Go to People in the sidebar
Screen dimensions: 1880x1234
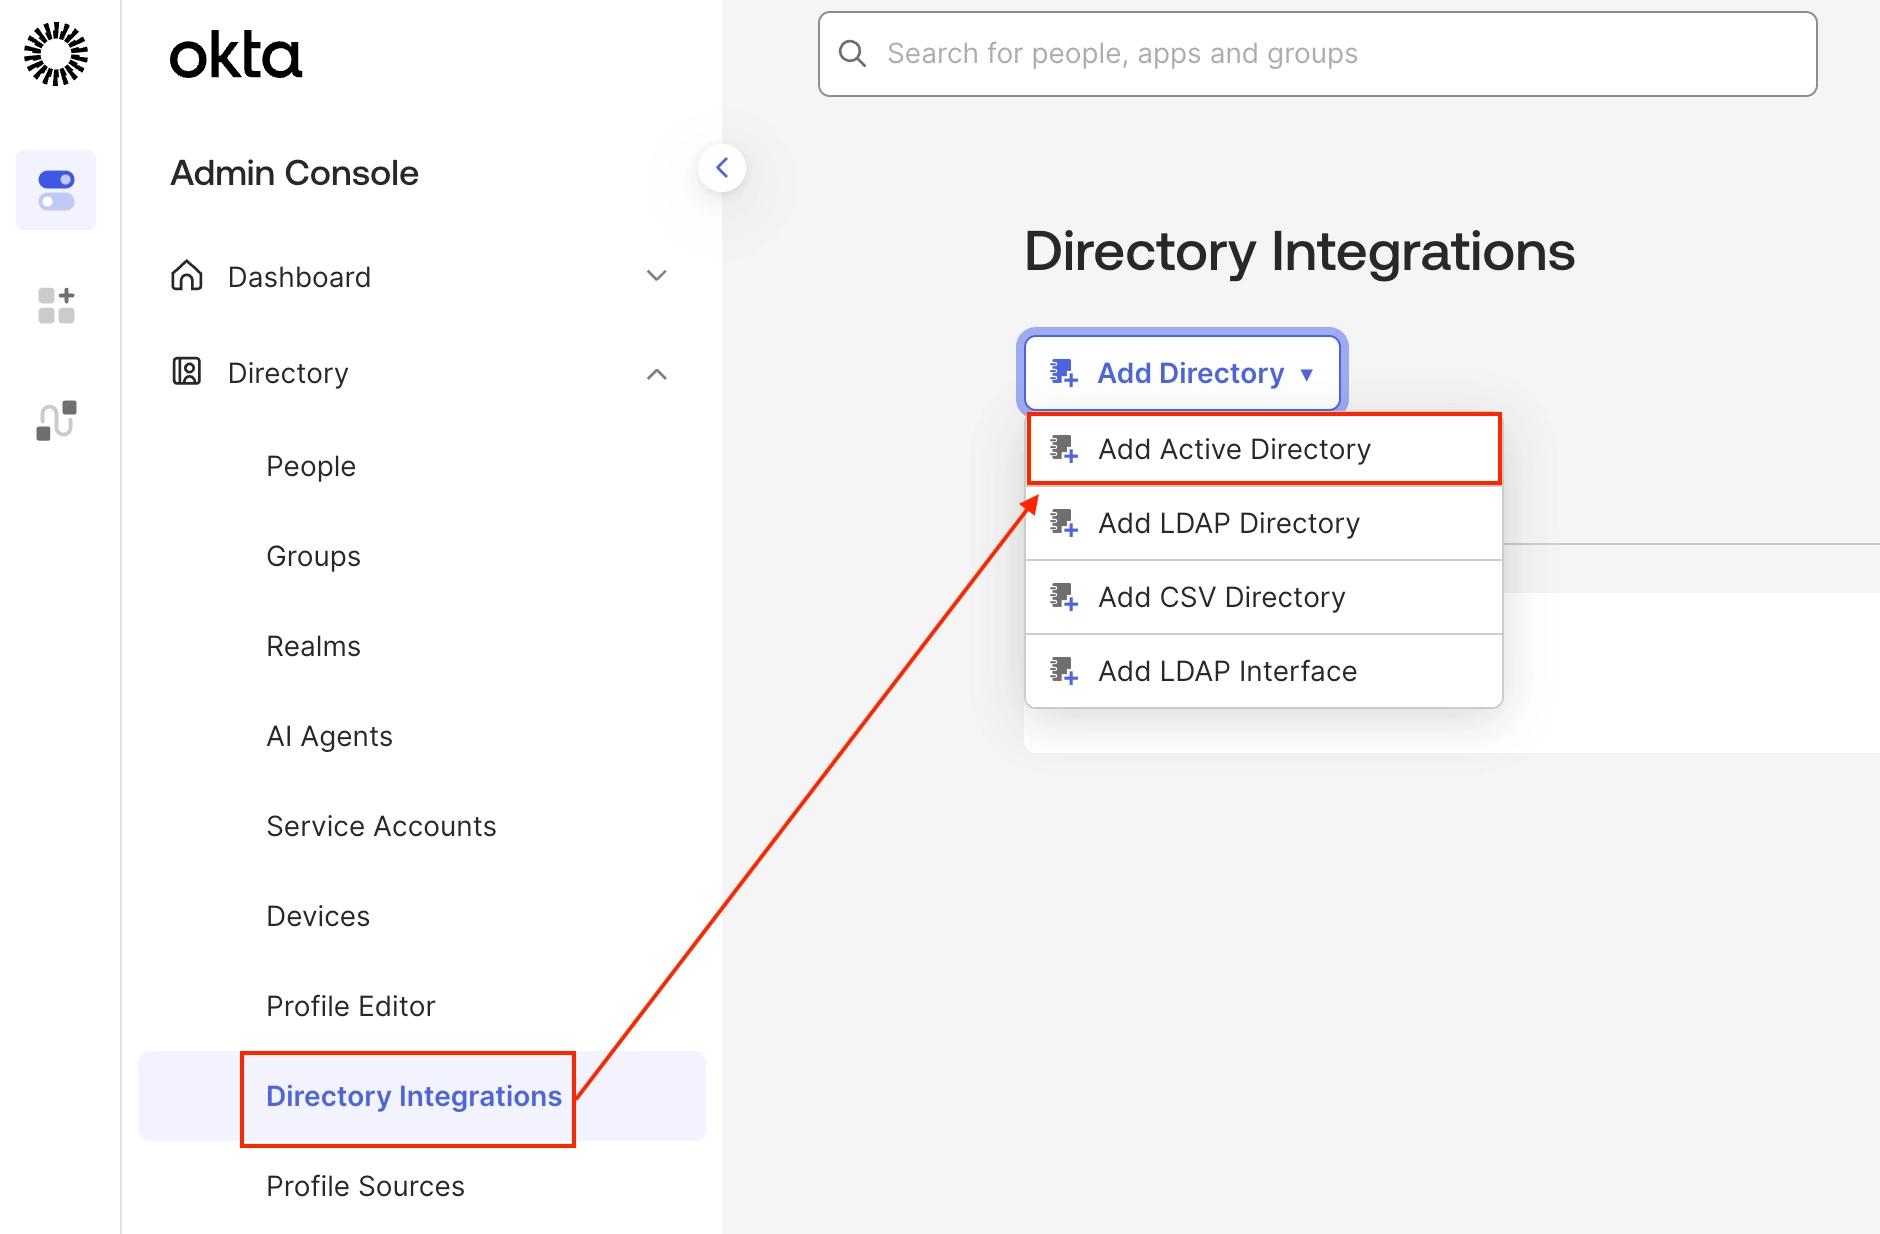pyautogui.click(x=311, y=466)
